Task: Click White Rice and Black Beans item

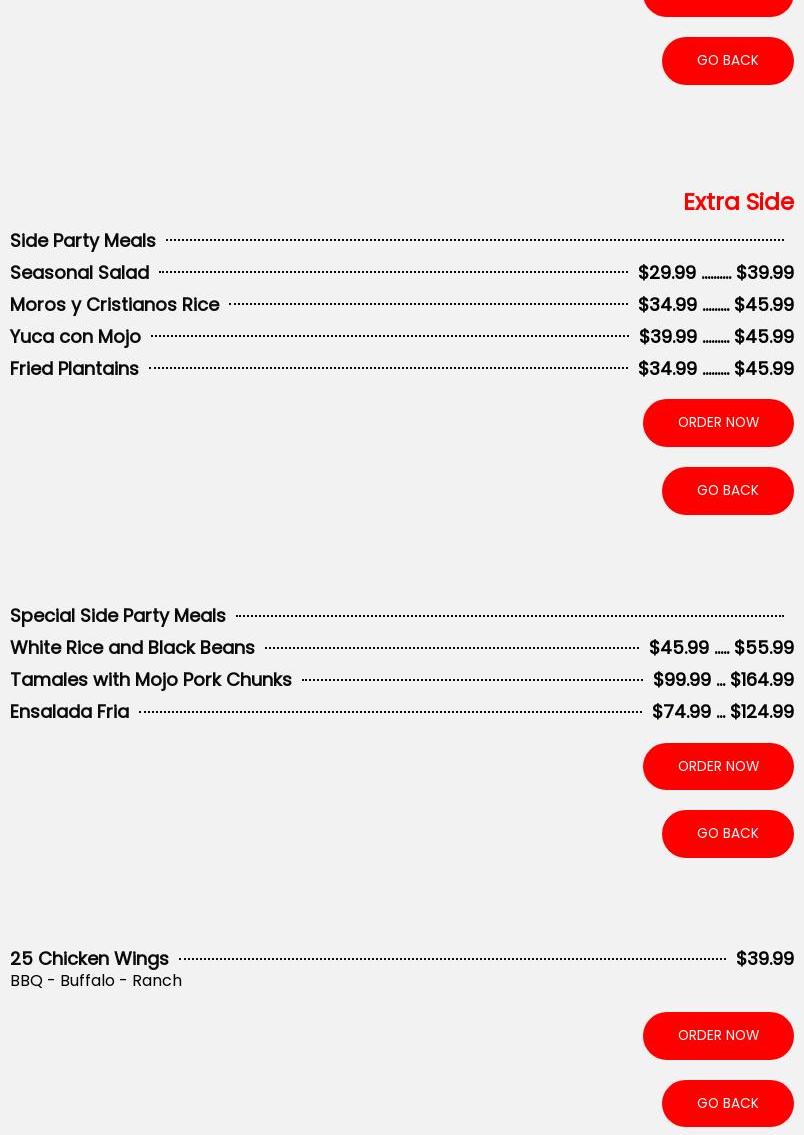Action: tap(133, 647)
